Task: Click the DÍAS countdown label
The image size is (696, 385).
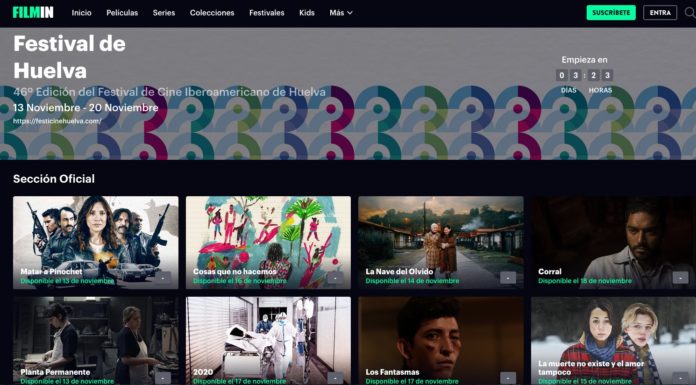Action: [569, 90]
